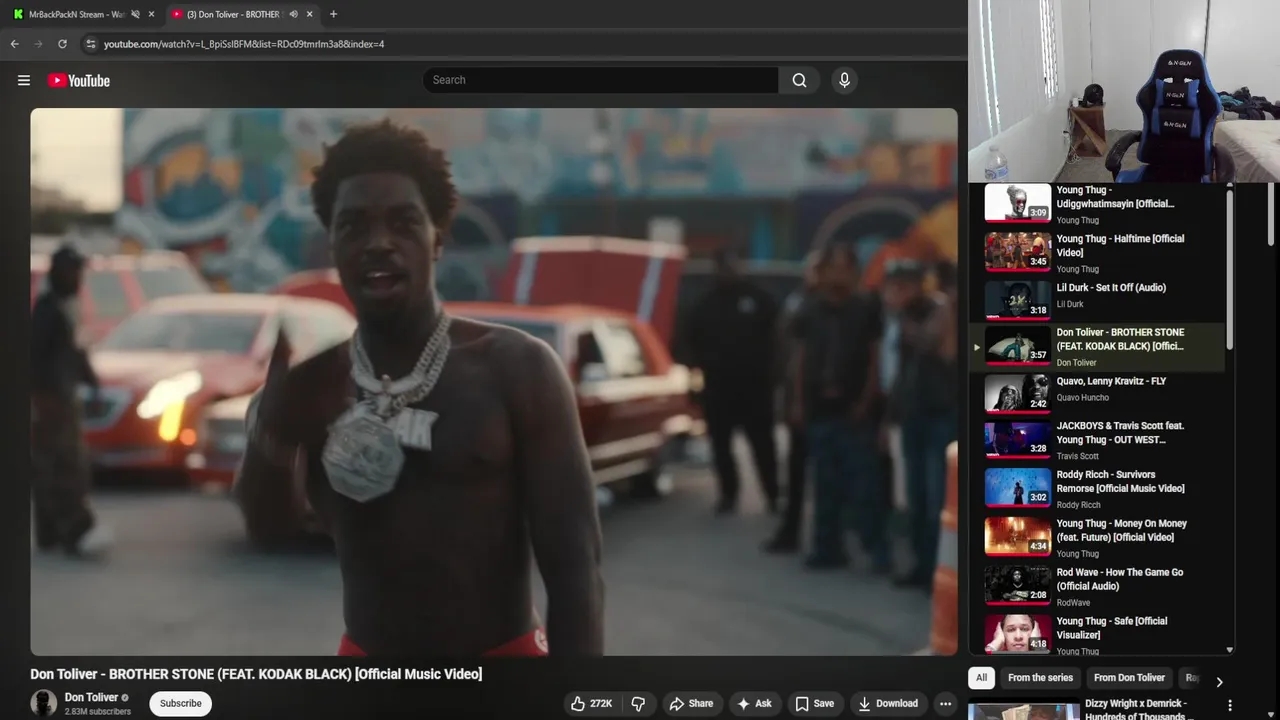This screenshot has width=1280, height=720.
Task: Focus the YouTube Search field
Action: (600, 80)
